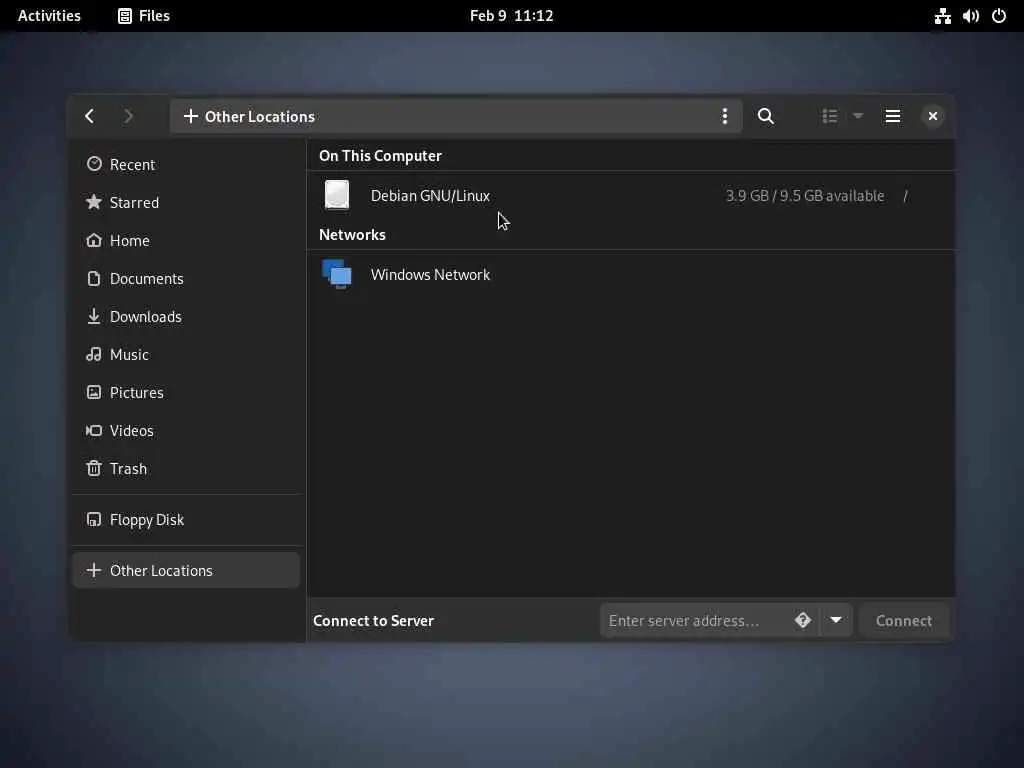Open Videos in the sidebar

click(x=185, y=430)
